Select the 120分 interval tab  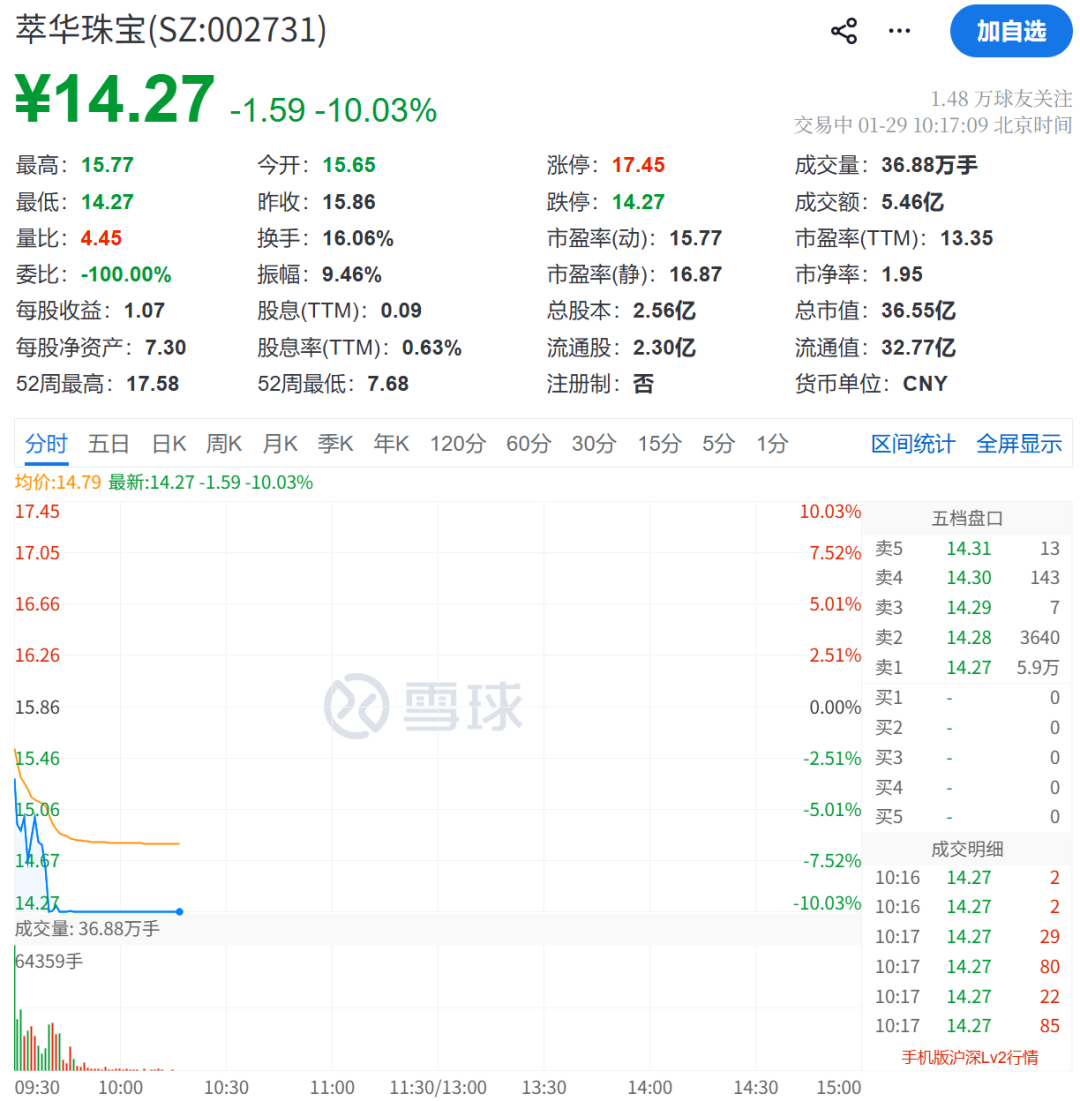tap(457, 444)
